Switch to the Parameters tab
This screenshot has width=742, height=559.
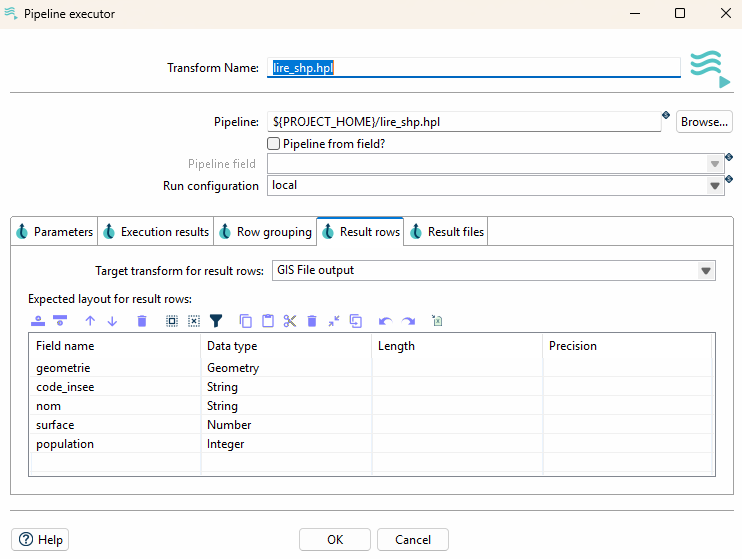point(54,232)
